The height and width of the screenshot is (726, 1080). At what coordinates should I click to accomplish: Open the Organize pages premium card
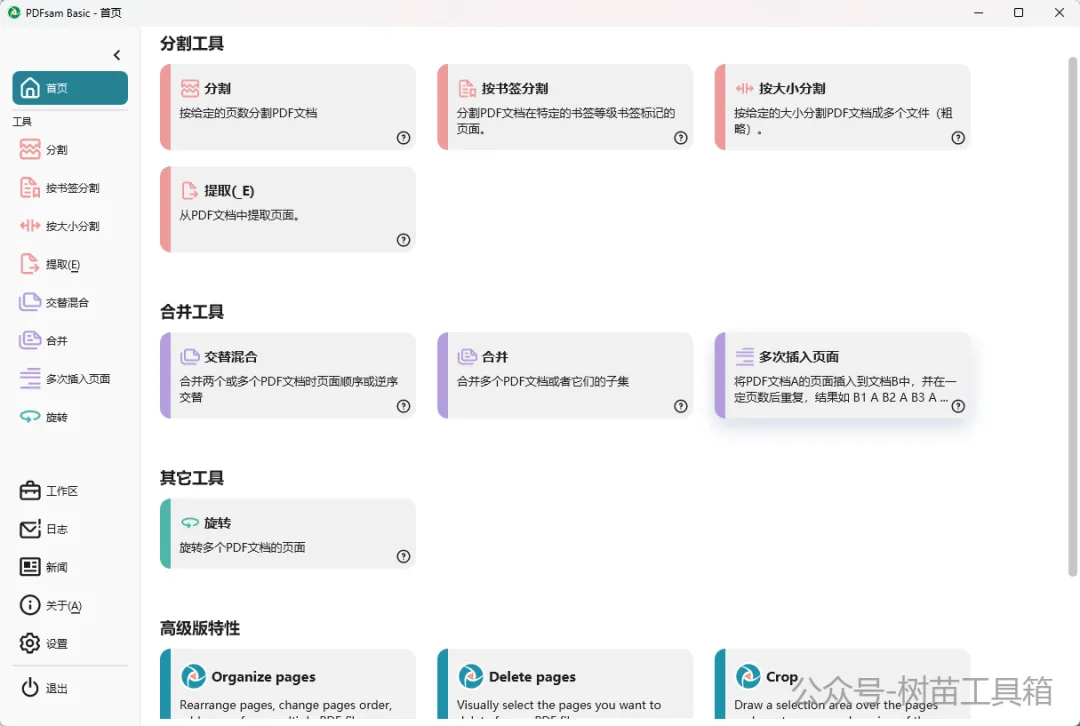pyautogui.click(x=288, y=684)
